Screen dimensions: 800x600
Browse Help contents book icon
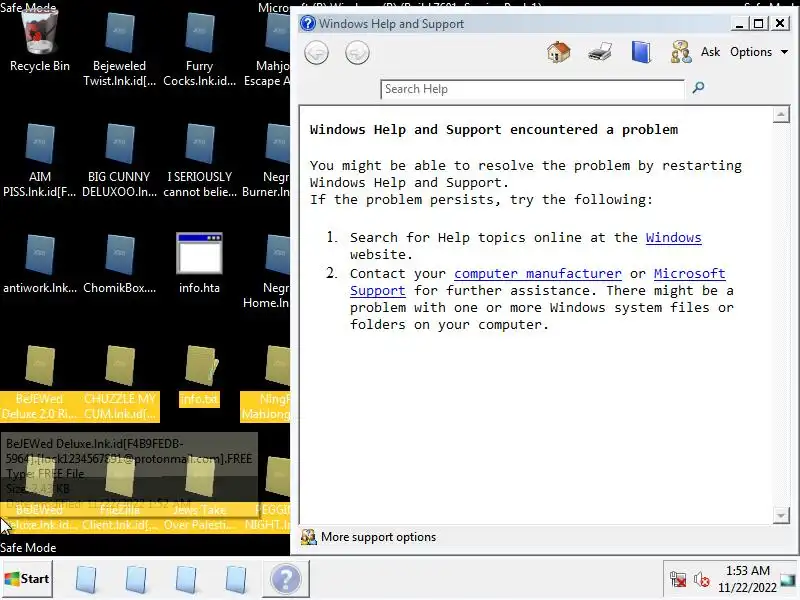pyautogui.click(x=641, y=52)
